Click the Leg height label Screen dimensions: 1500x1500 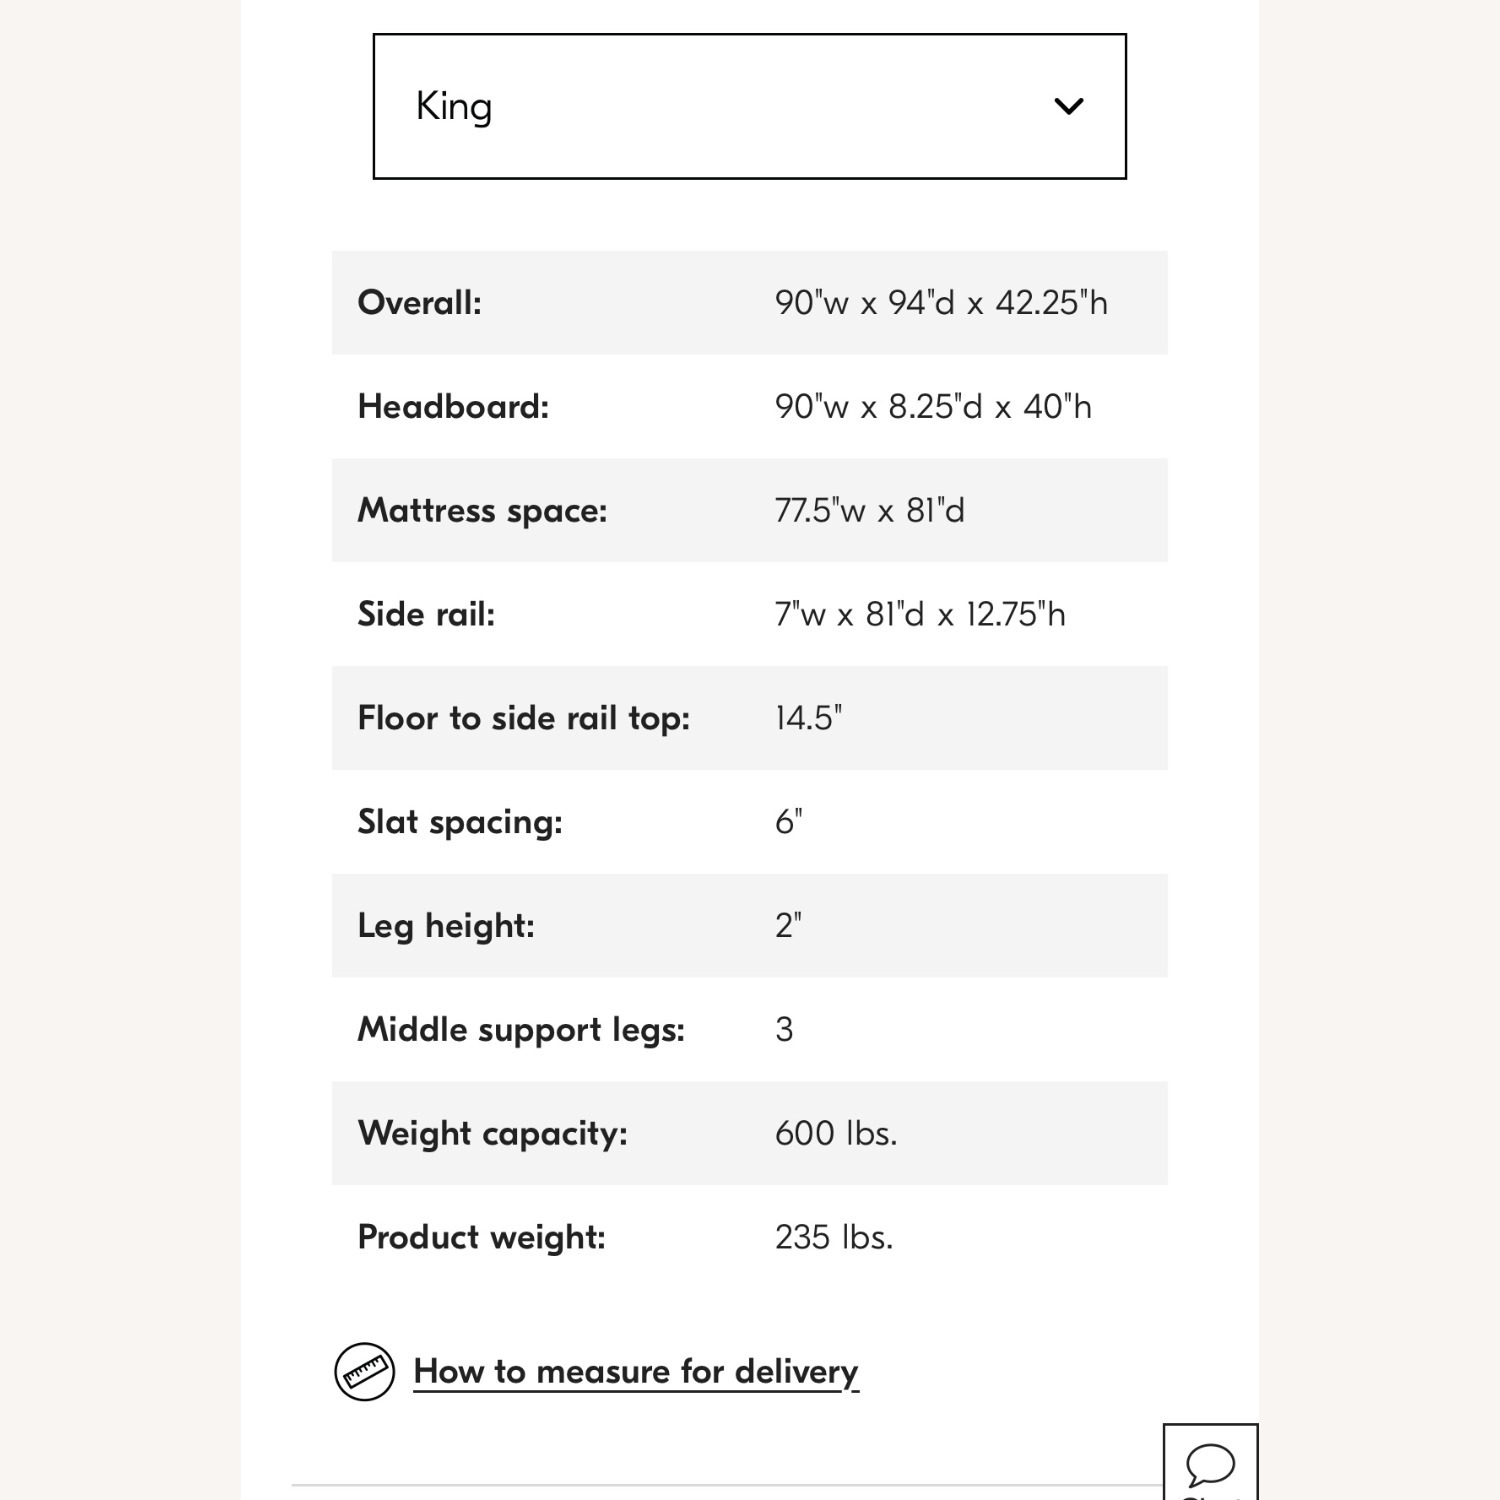pyautogui.click(x=446, y=926)
